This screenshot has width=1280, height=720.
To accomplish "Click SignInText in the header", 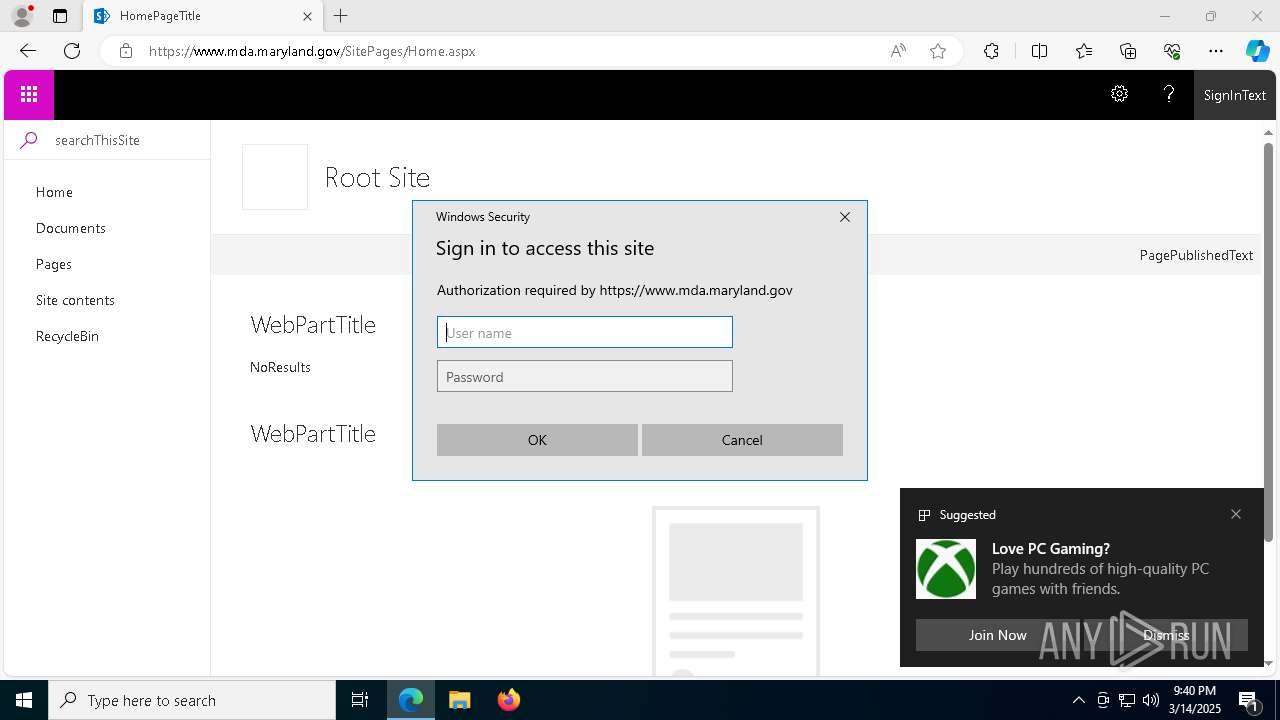I will tap(1235, 95).
